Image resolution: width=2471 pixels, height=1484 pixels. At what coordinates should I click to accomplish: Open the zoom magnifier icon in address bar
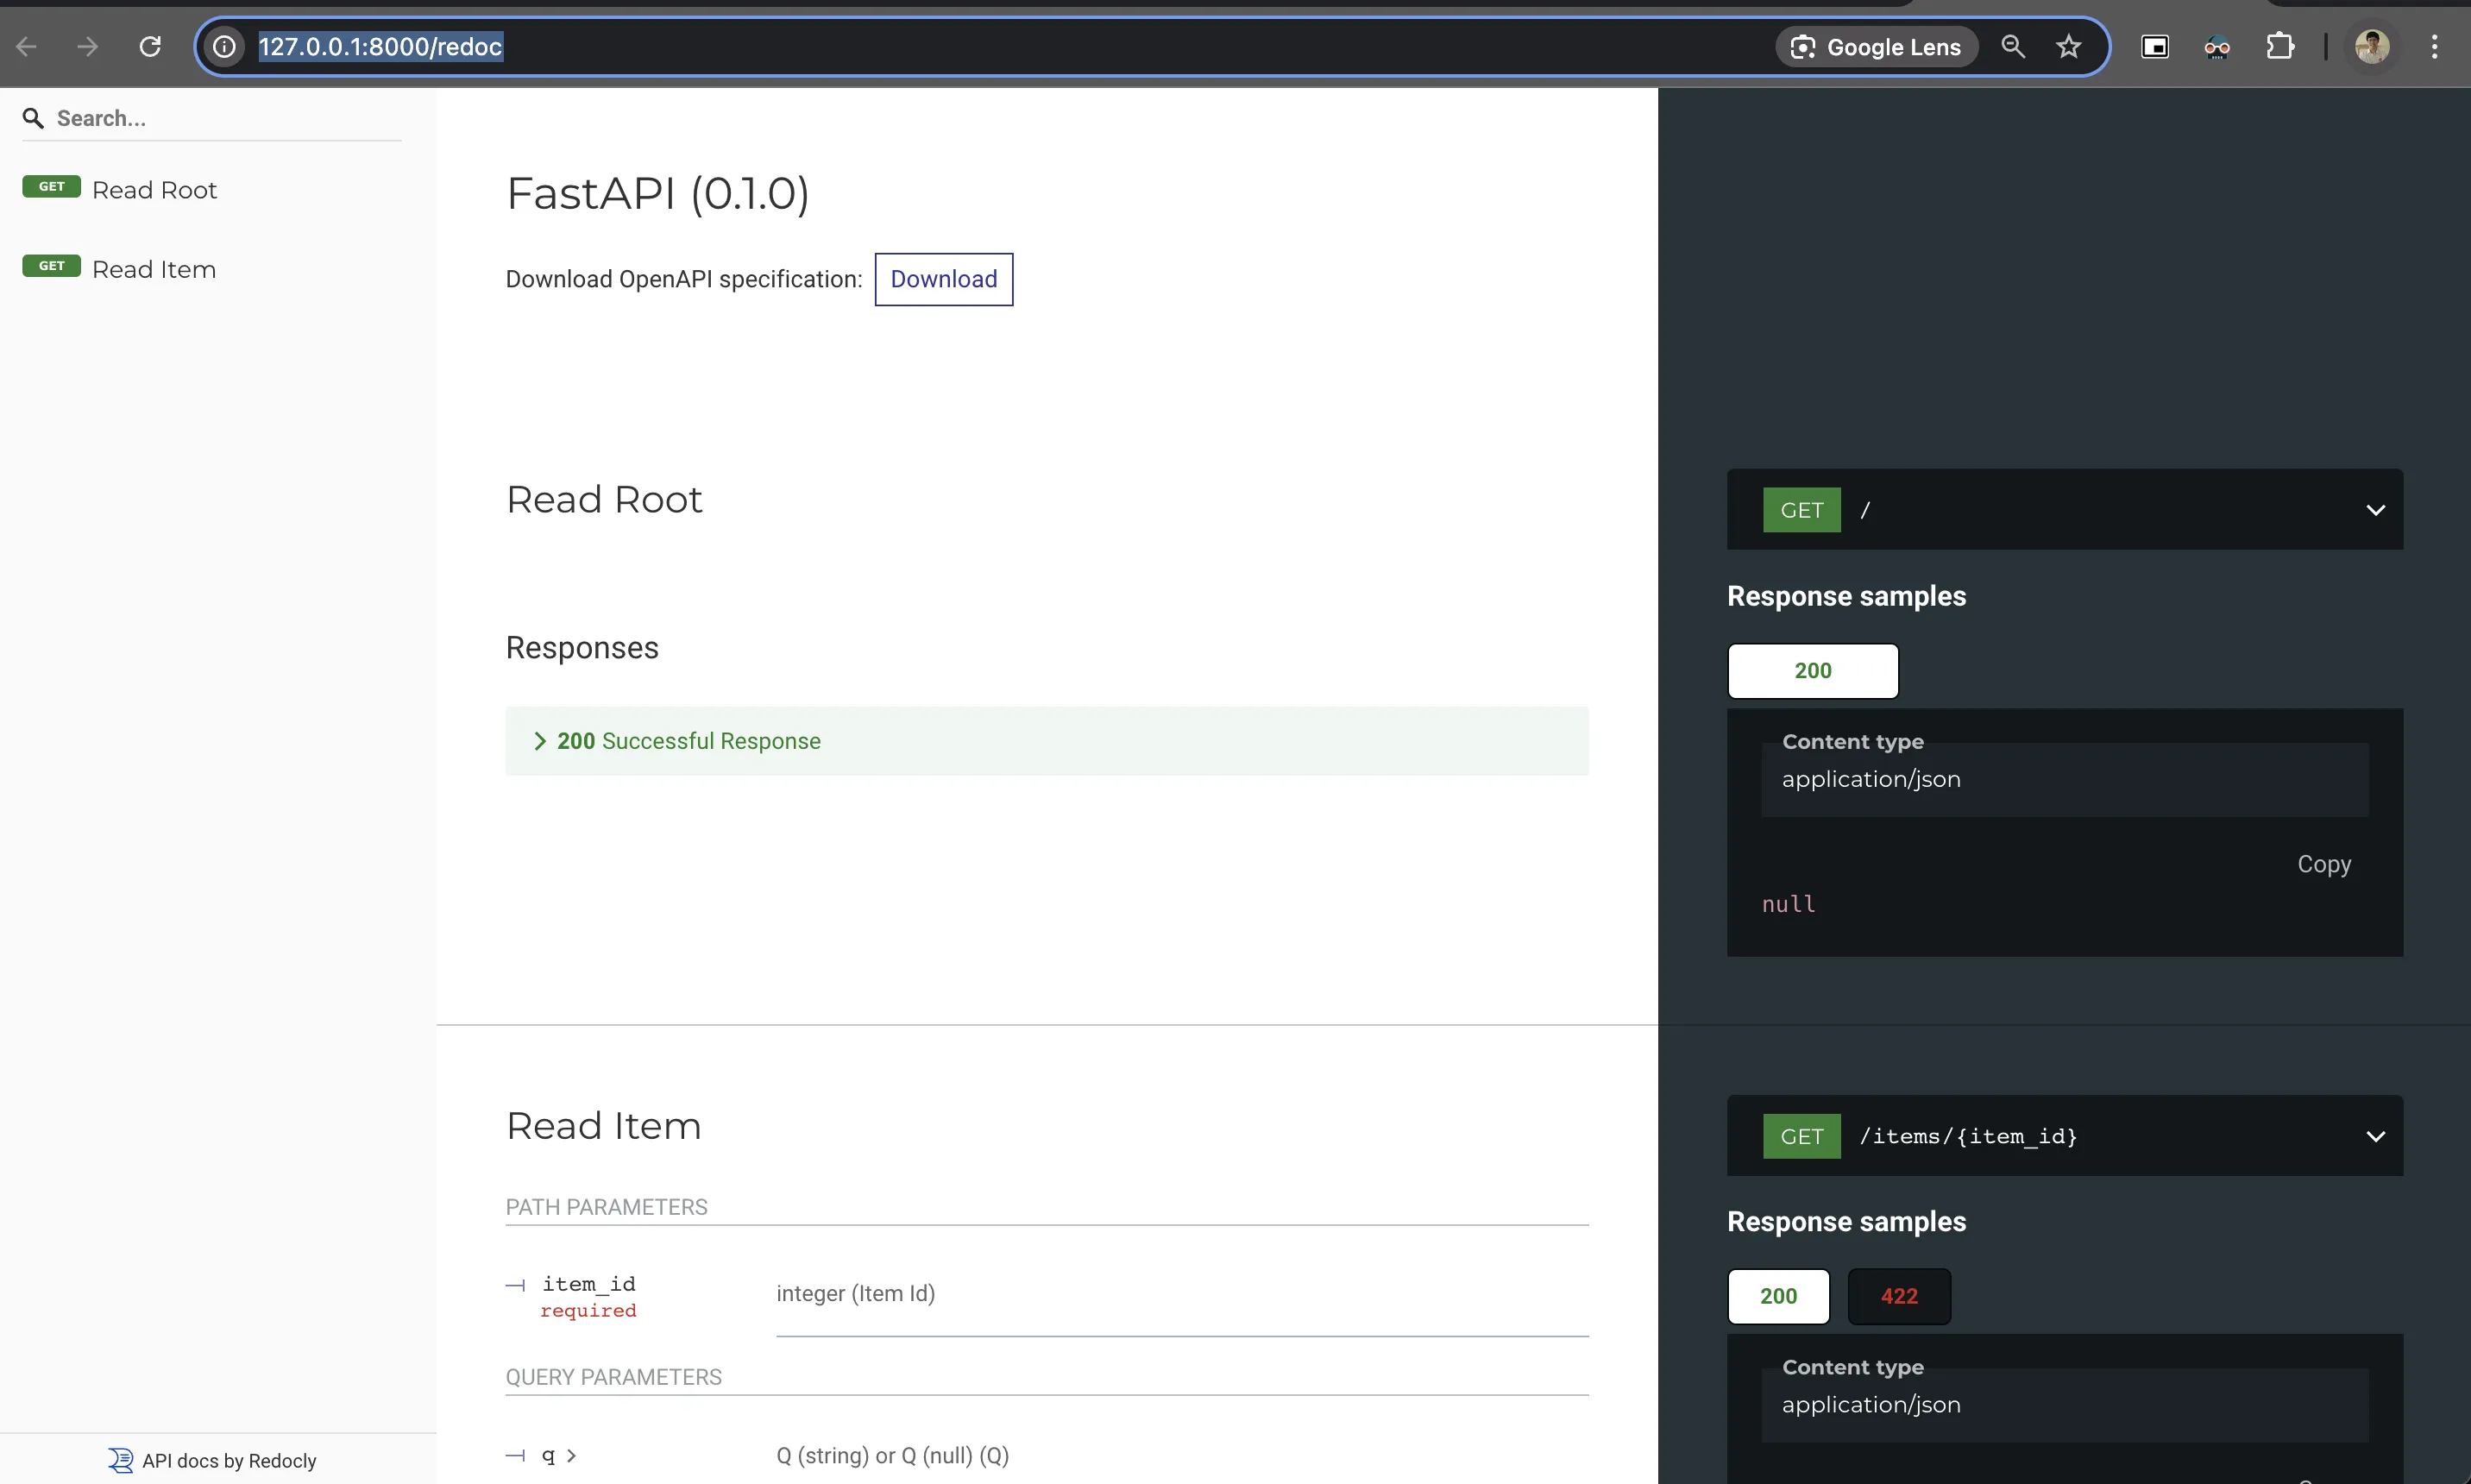(2013, 46)
